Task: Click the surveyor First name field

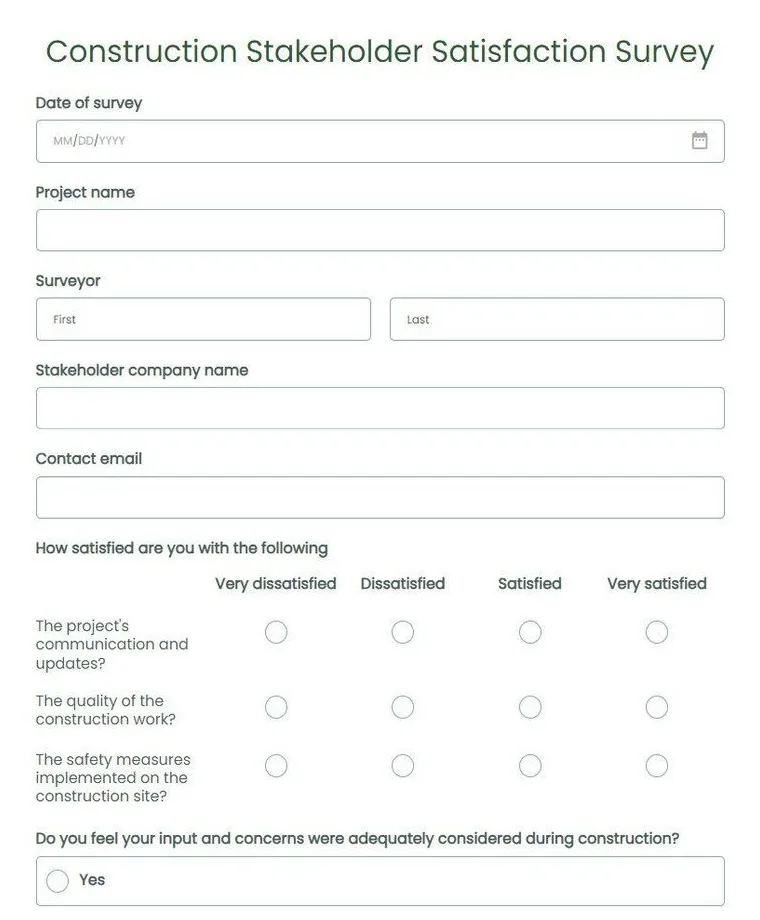Action: point(204,319)
